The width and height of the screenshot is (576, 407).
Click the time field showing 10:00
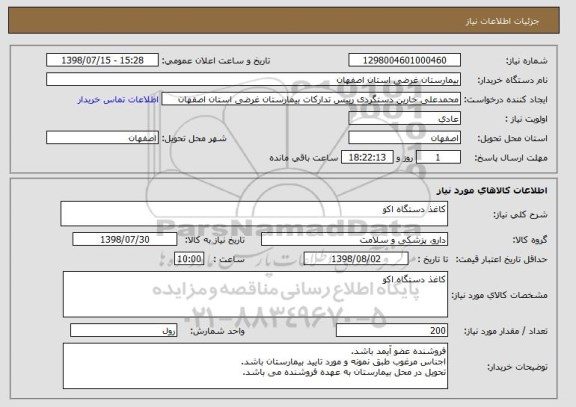[x=189, y=259]
